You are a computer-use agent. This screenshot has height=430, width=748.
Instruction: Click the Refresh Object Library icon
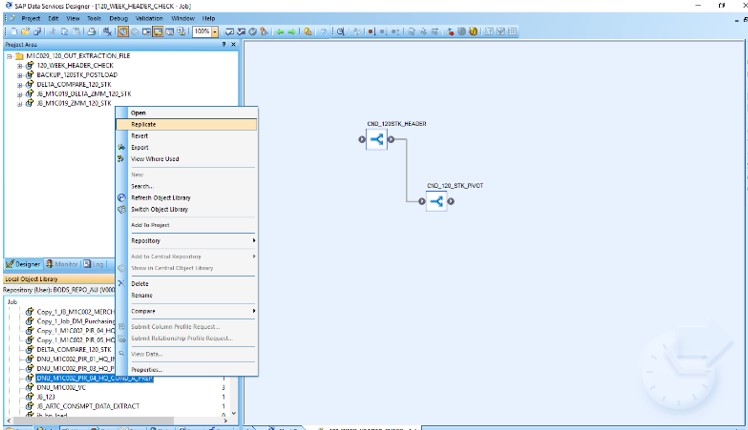[x=121, y=198]
